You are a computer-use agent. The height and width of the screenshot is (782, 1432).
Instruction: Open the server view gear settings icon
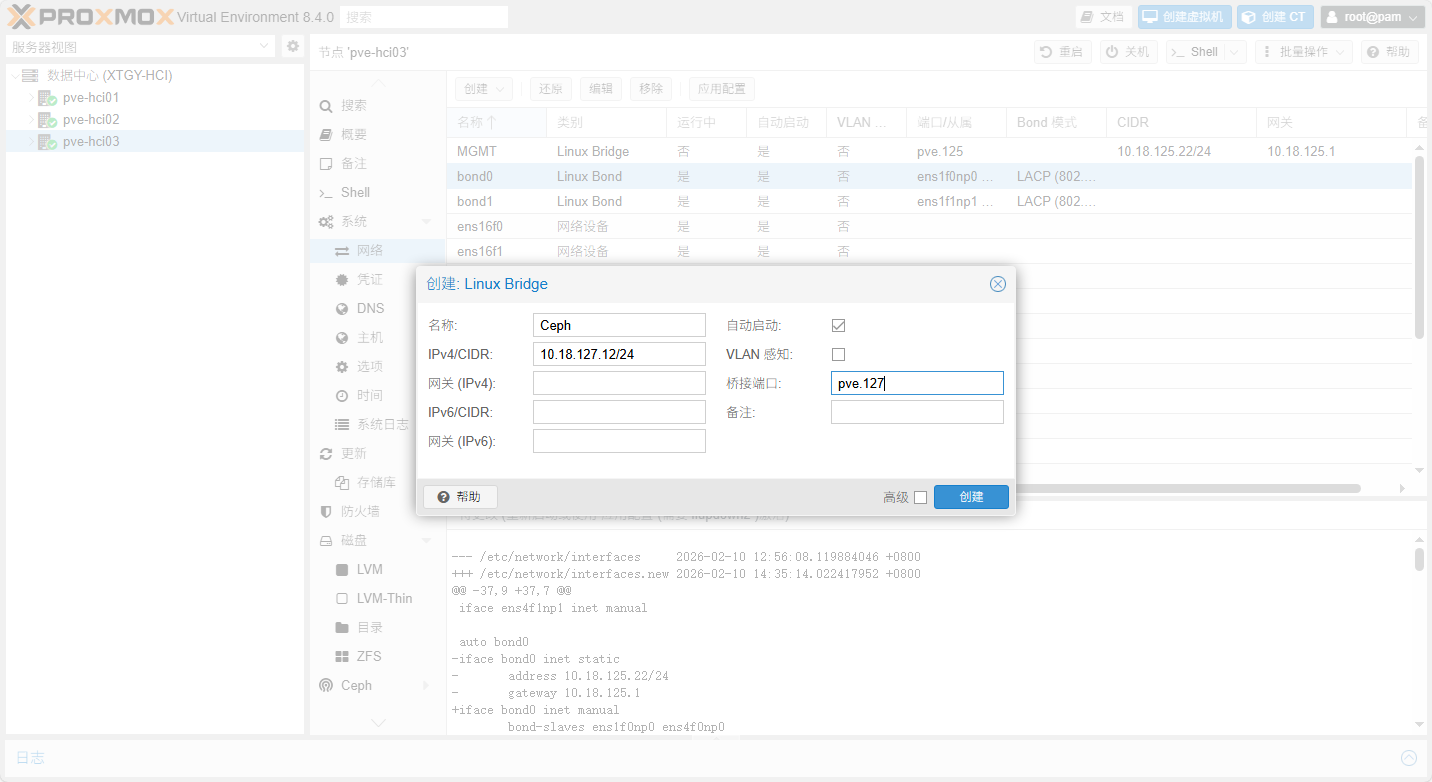(x=292, y=46)
